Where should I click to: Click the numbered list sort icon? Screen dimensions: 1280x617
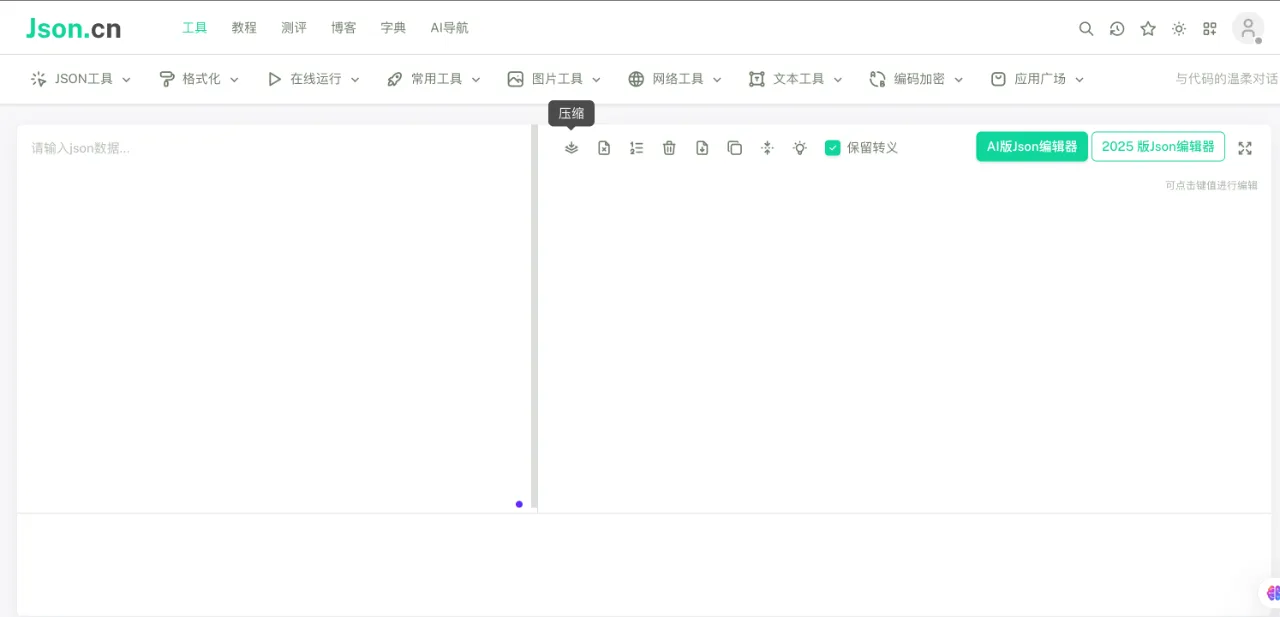(x=636, y=148)
